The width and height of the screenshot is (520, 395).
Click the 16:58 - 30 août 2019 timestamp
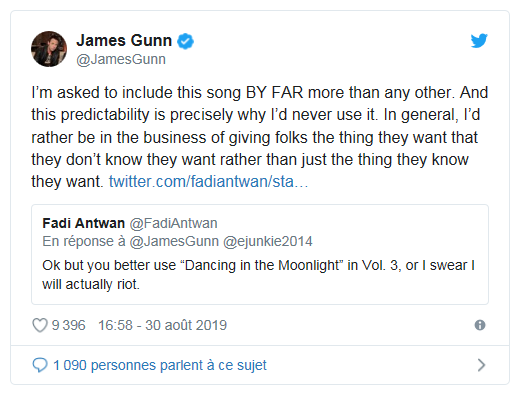point(162,325)
